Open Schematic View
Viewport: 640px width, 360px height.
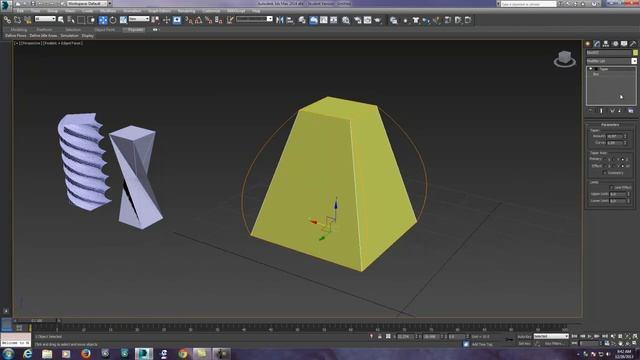click(334, 20)
